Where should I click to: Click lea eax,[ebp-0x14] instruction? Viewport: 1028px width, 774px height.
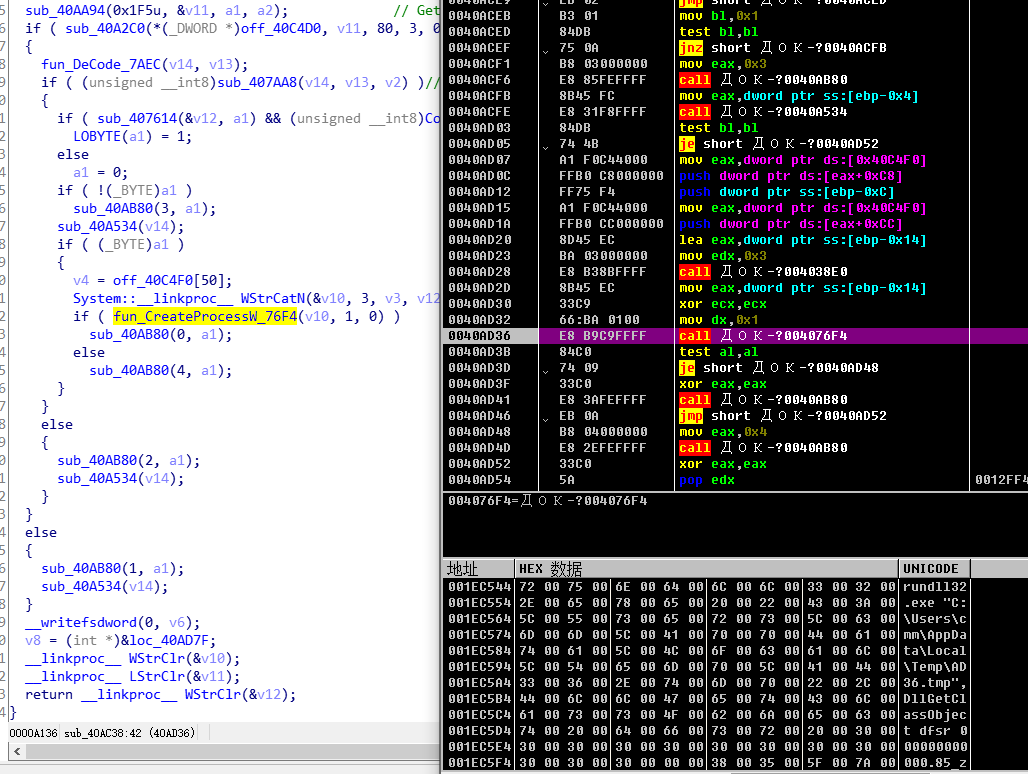802,240
